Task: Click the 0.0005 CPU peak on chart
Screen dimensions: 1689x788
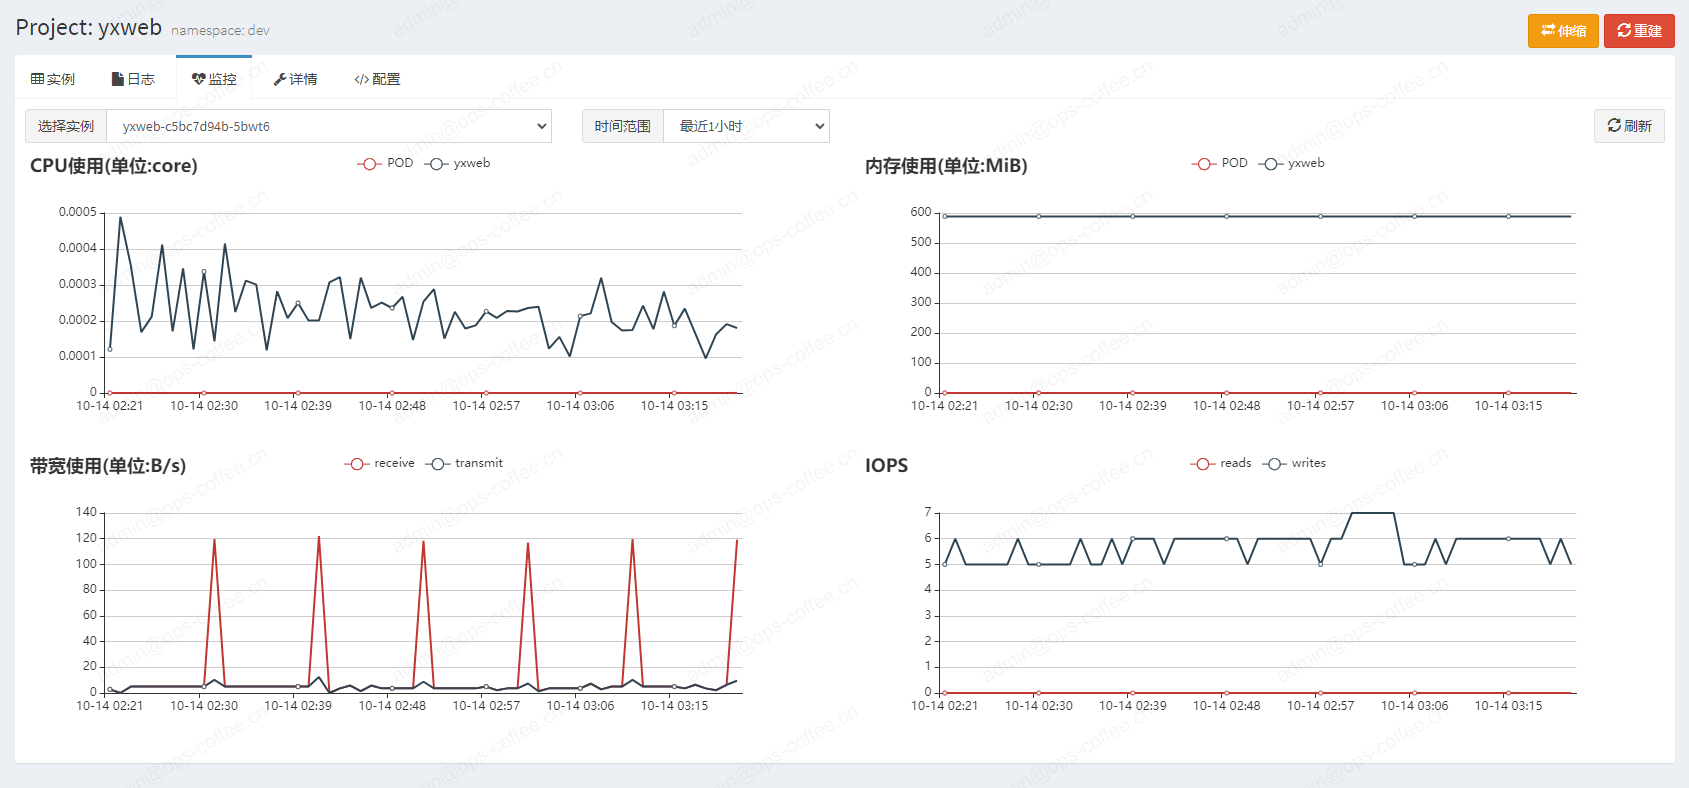Action: click(x=121, y=217)
